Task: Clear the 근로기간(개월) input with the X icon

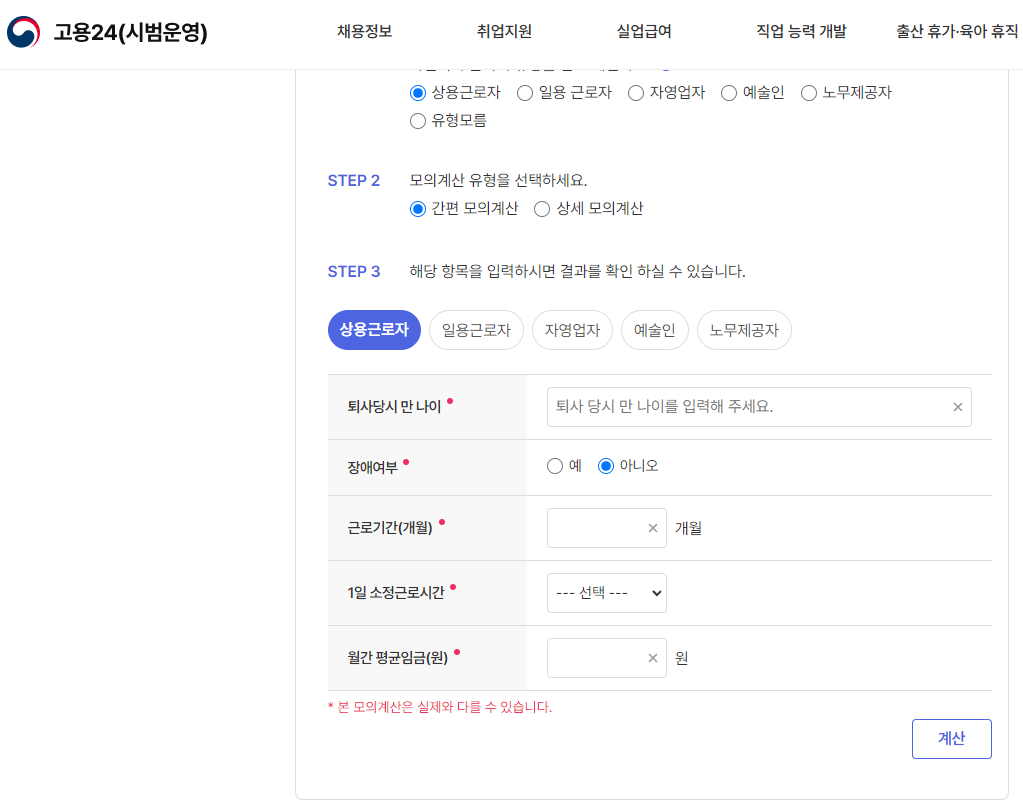Action: coord(654,527)
